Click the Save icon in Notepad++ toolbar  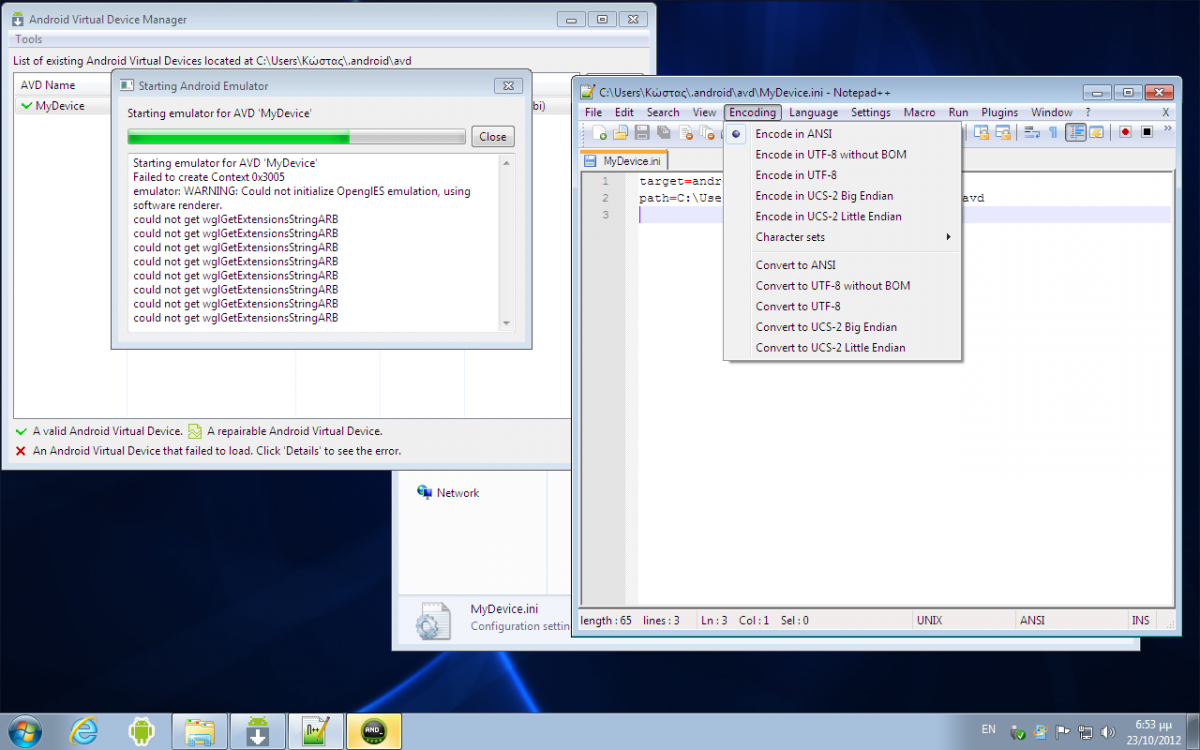[642, 132]
